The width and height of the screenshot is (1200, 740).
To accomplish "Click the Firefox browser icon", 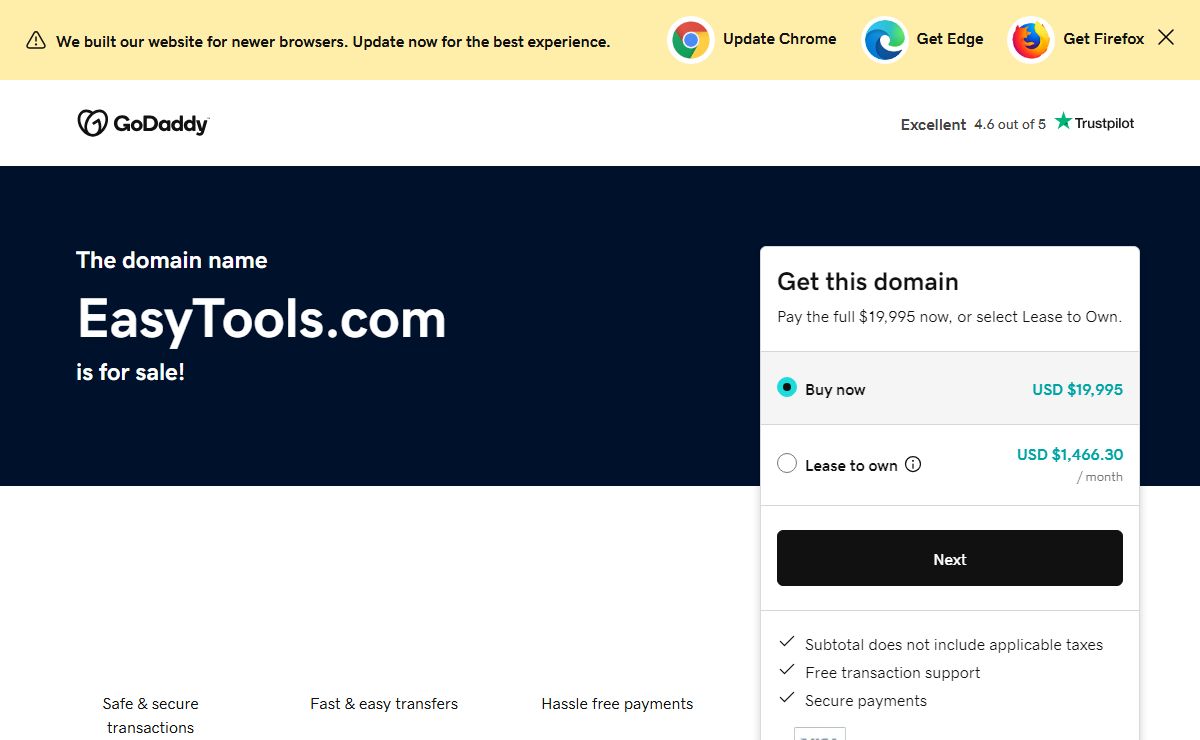I will (x=1031, y=40).
